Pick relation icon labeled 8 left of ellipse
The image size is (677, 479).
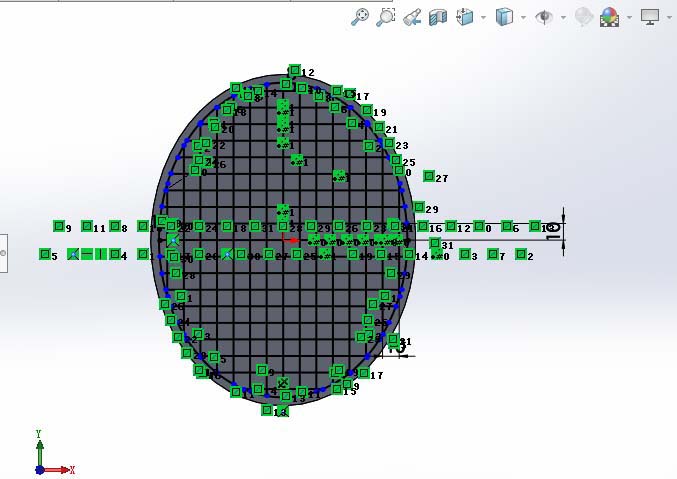(115, 226)
